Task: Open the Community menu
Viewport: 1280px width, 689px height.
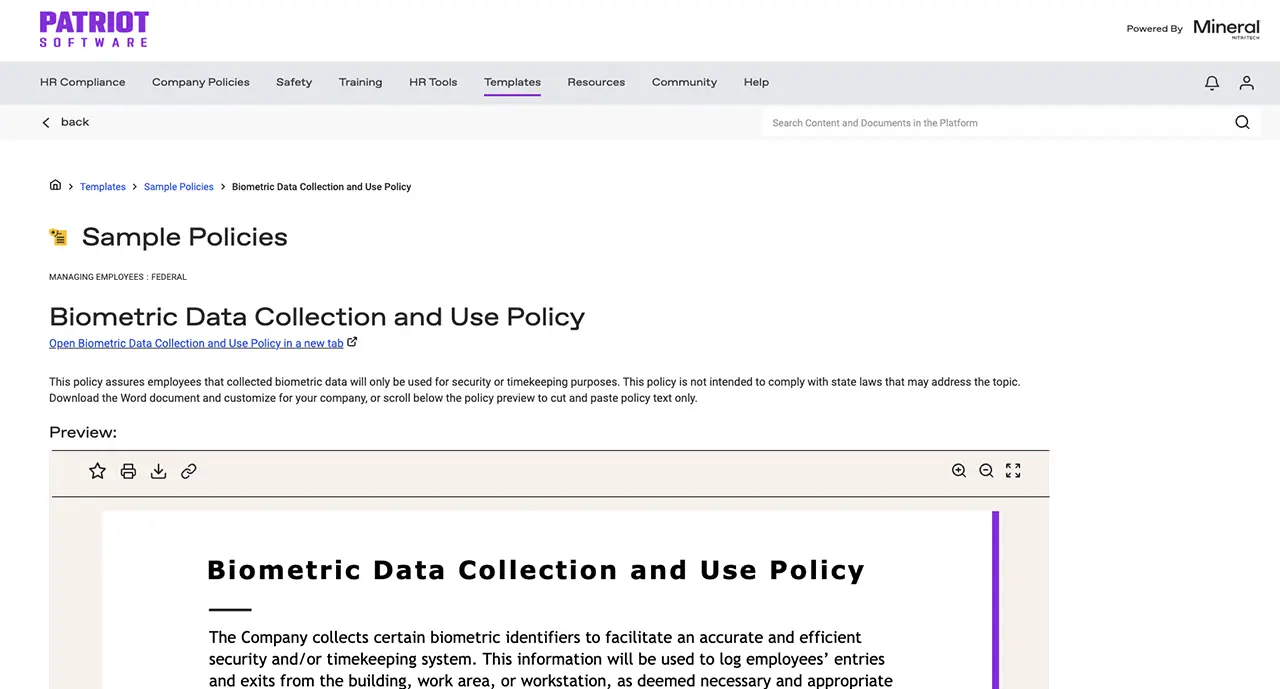Action: pos(684,82)
